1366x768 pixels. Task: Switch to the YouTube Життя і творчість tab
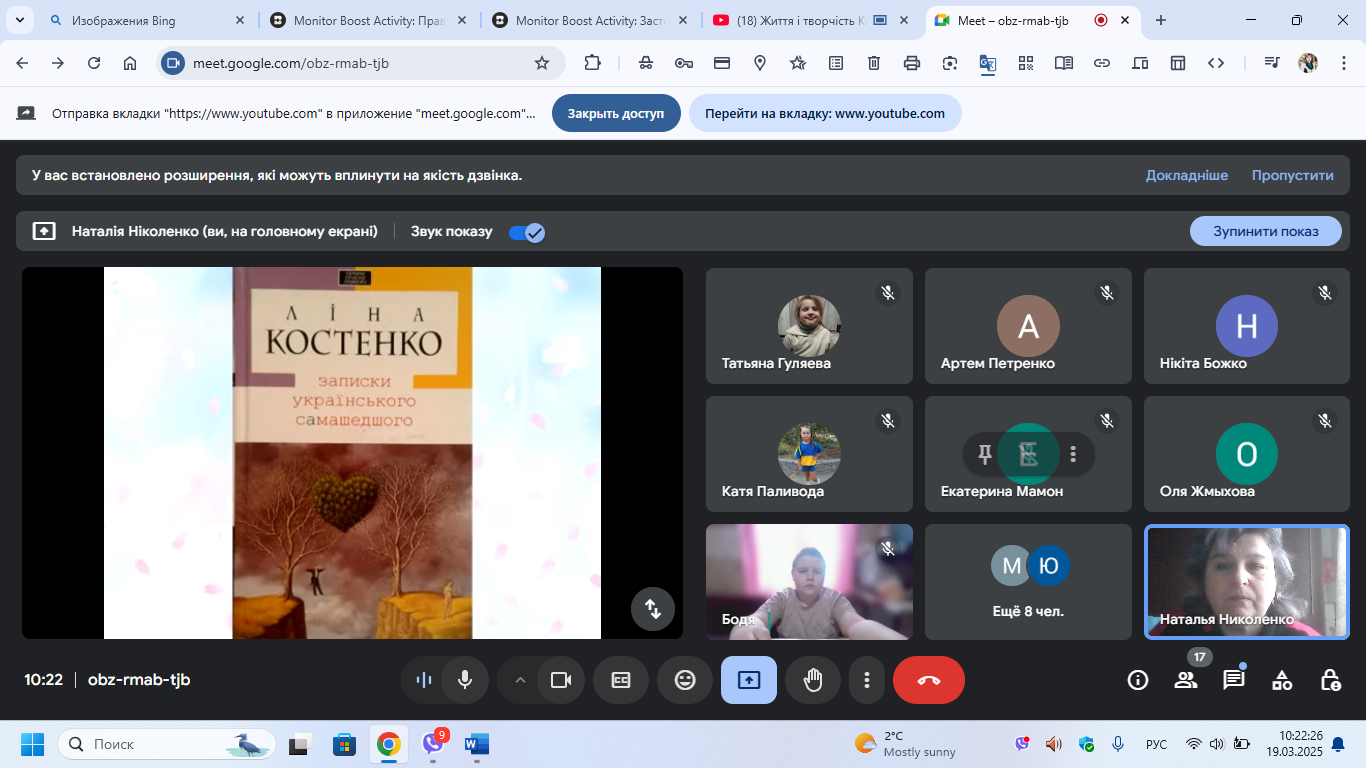point(812,20)
